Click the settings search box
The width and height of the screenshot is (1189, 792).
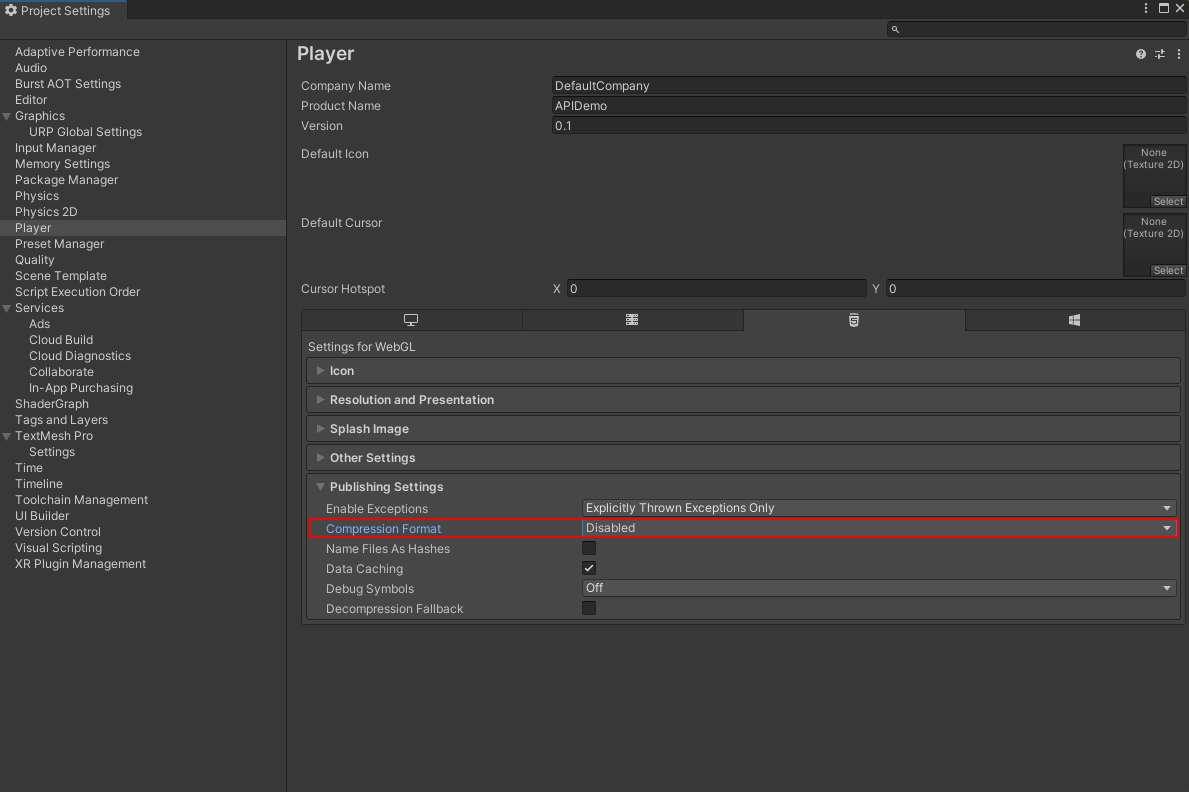(x=1035, y=29)
